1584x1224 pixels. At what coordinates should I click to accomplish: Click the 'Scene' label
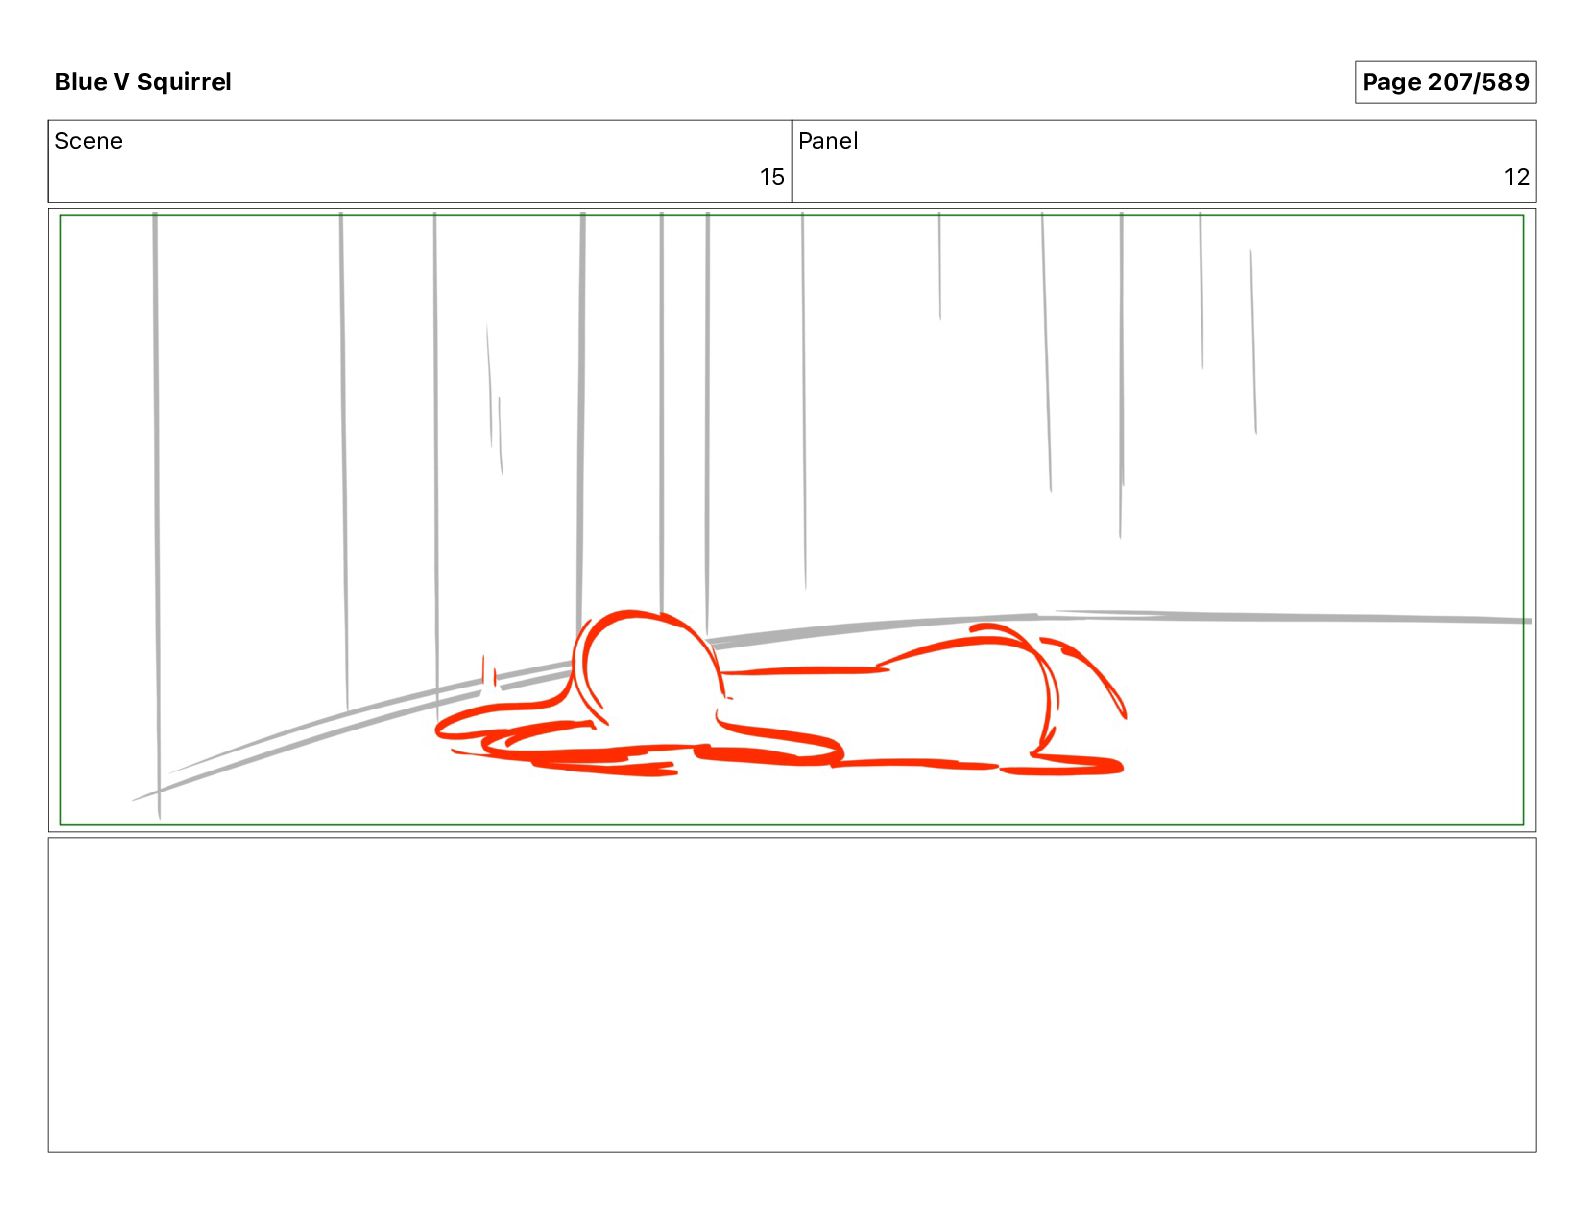(89, 141)
